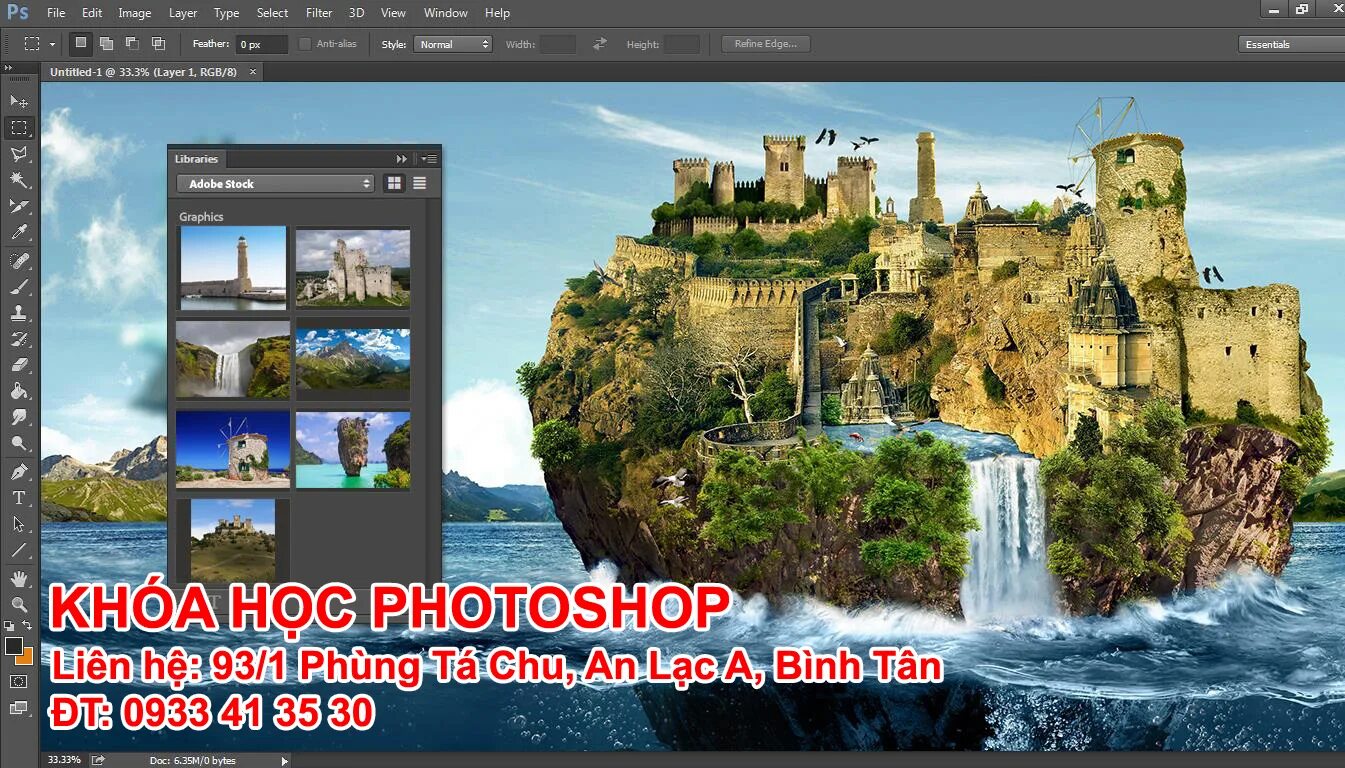Click the Refine Edge button
The width and height of the screenshot is (1345, 768).
766,44
